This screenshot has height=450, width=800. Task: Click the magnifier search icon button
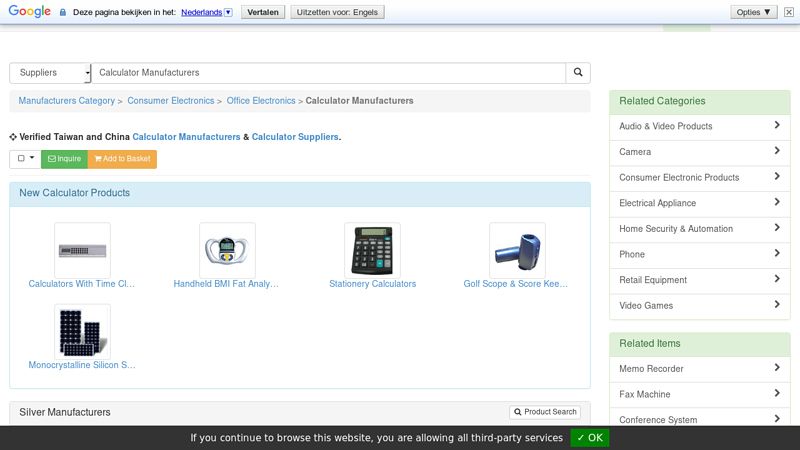pos(578,72)
